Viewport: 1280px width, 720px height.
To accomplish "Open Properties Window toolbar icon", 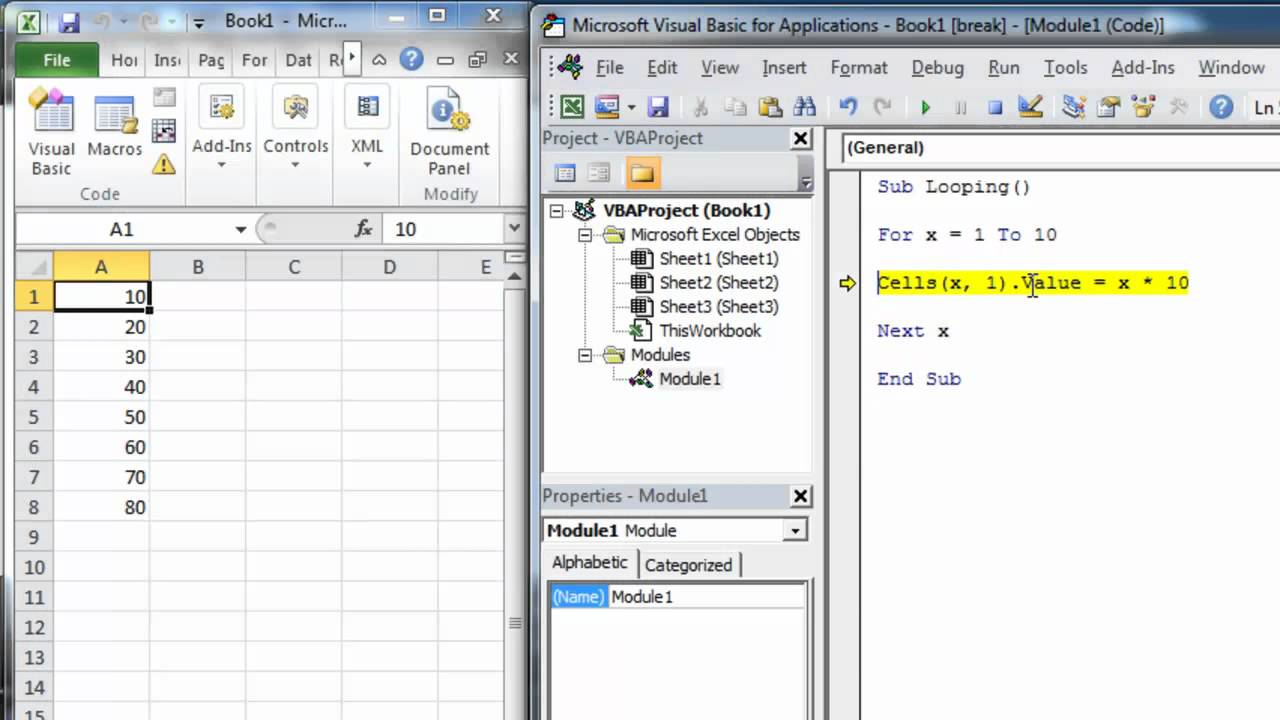I will coord(1108,106).
